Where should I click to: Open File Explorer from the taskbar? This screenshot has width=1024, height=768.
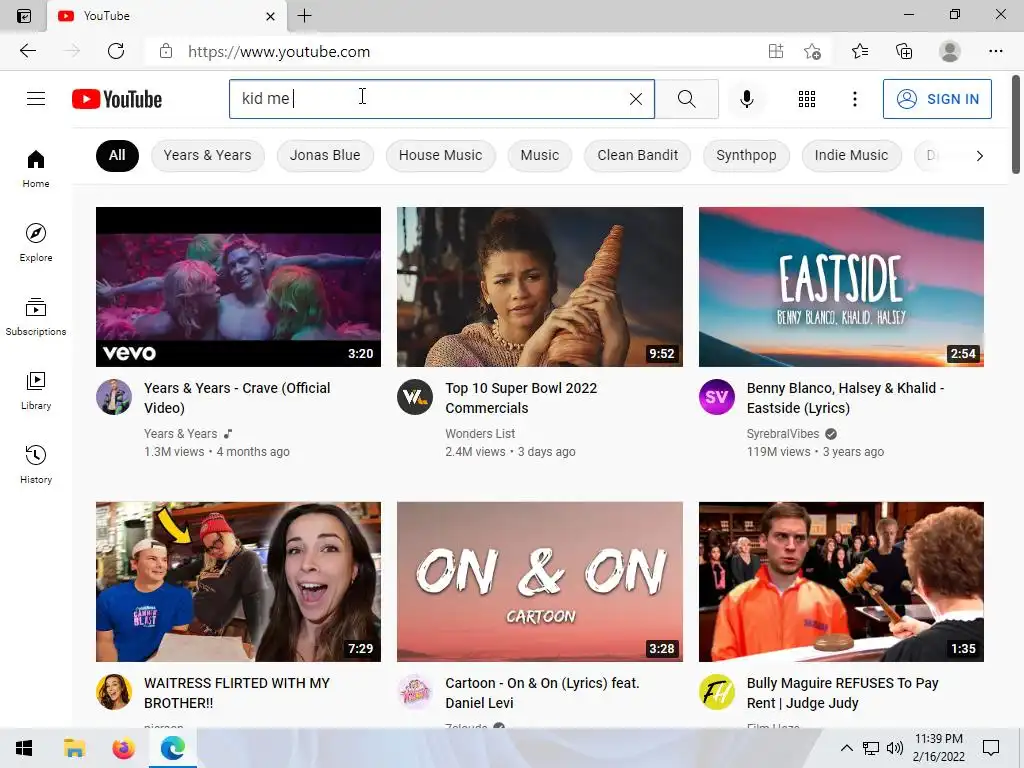[74, 748]
